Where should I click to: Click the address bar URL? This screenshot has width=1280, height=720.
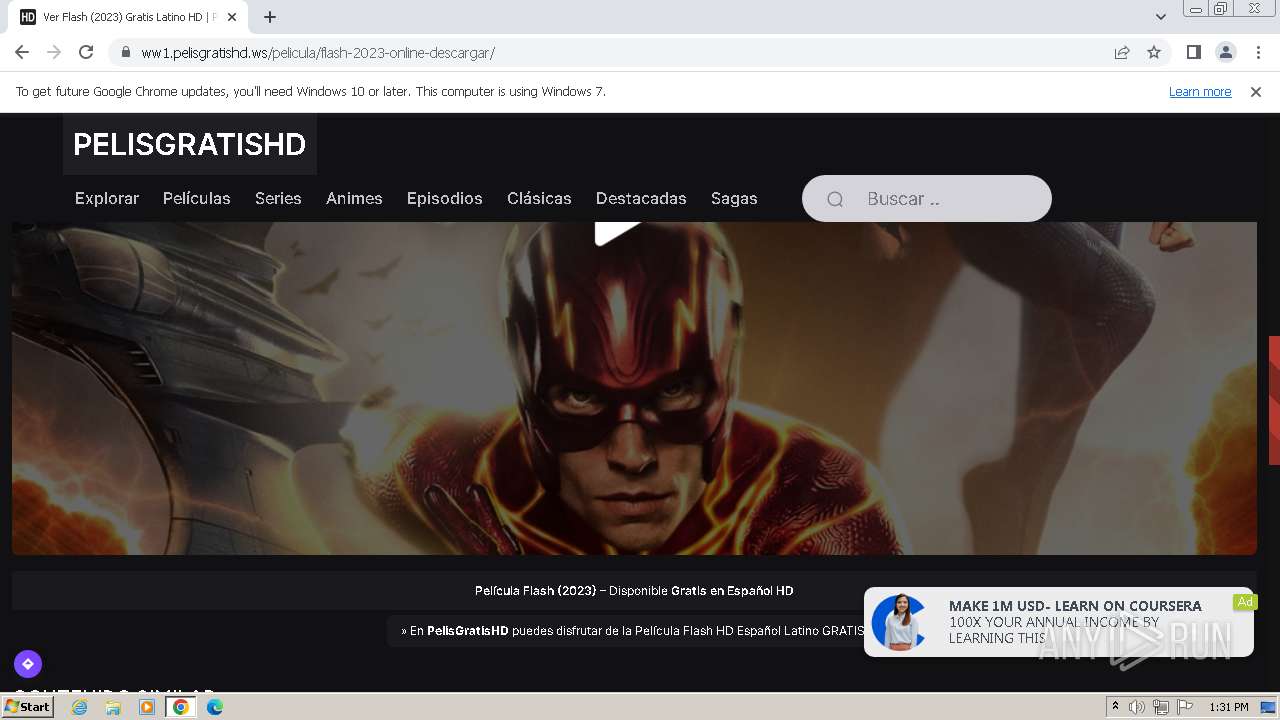coord(318,53)
